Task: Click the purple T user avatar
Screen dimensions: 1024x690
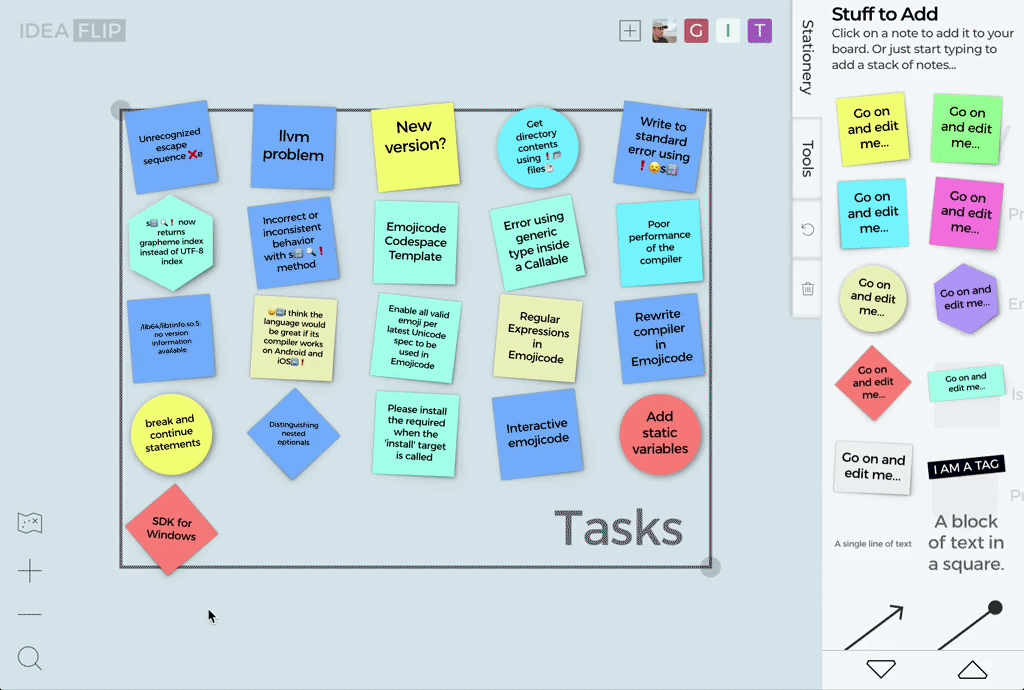Action: click(760, 31)
